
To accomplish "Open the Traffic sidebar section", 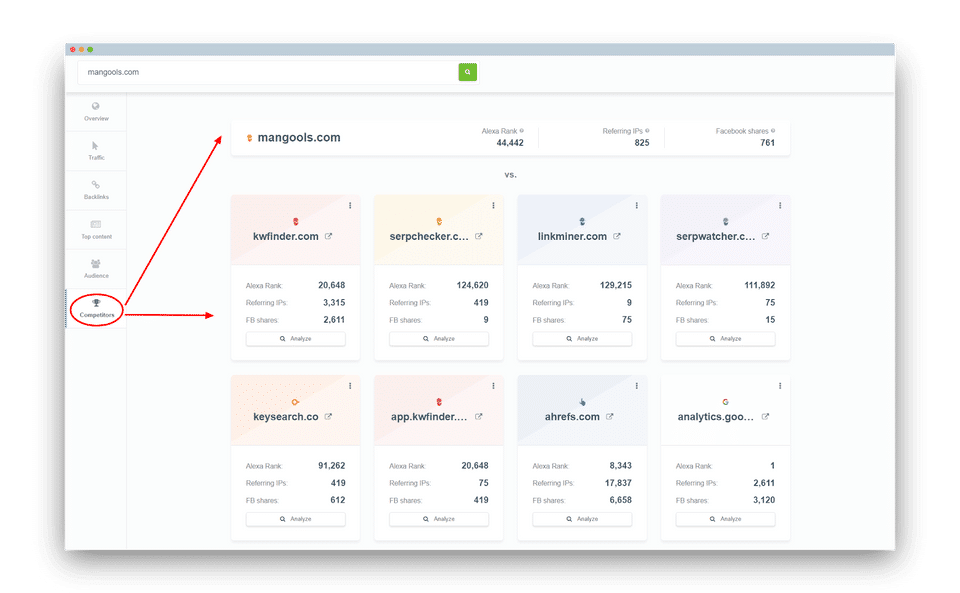I will (96, 151).
